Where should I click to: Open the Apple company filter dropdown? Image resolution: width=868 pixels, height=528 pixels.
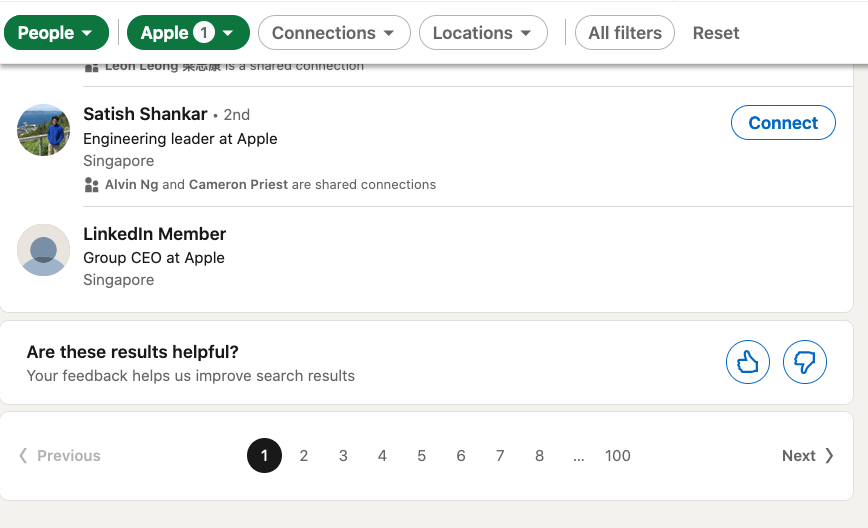click(x=188, y=33)
